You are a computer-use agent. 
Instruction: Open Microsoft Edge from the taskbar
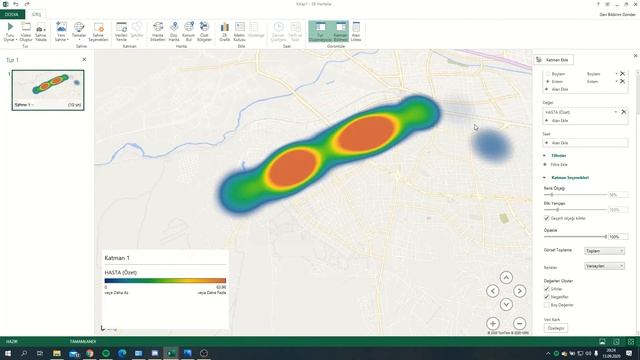tap(122, 353)
